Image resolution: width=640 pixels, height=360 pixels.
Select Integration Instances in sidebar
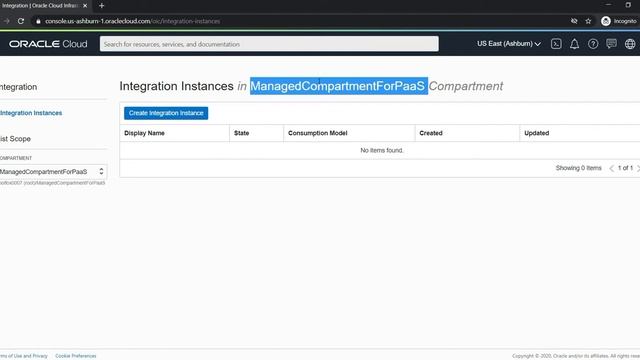click(x=31, y=113)
